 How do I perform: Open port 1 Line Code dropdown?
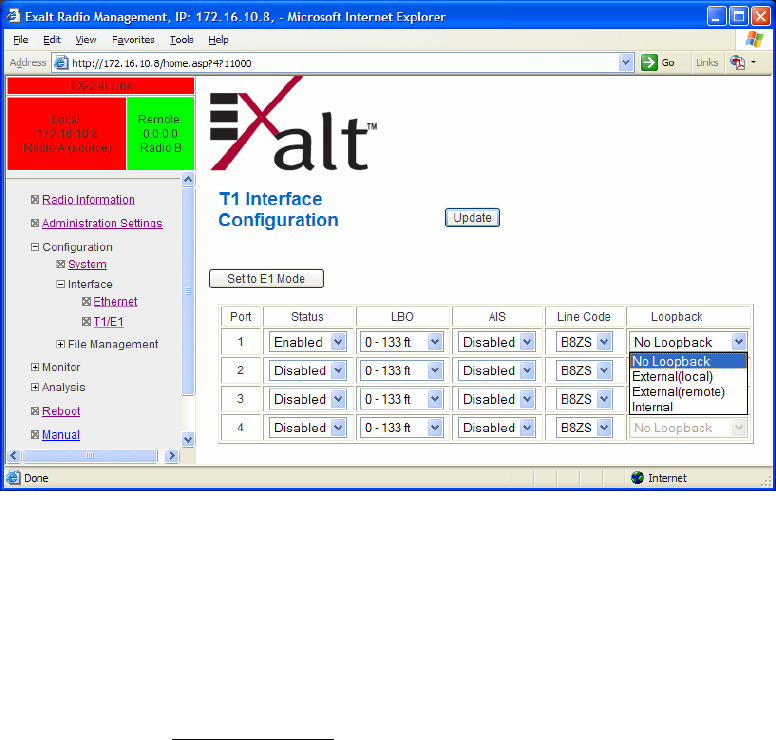(x=604, y=342)
